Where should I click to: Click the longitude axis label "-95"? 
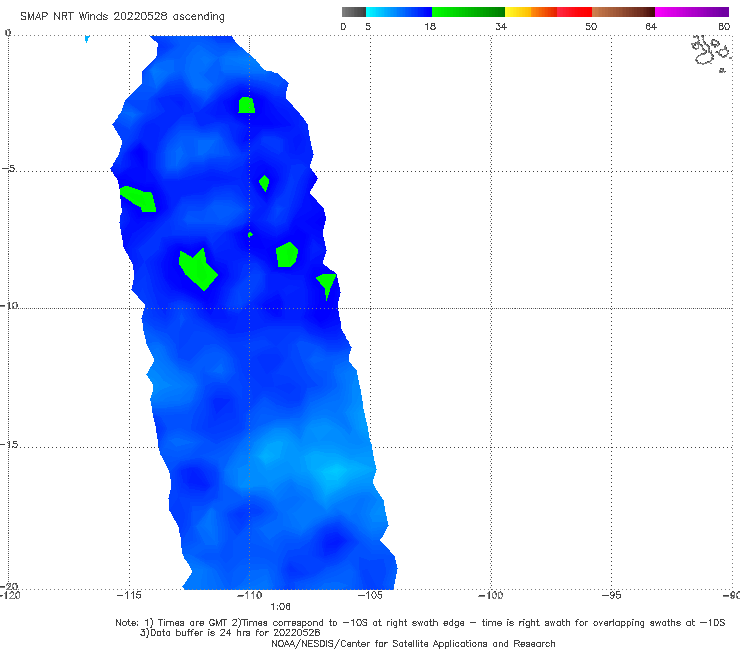point(611,595)
